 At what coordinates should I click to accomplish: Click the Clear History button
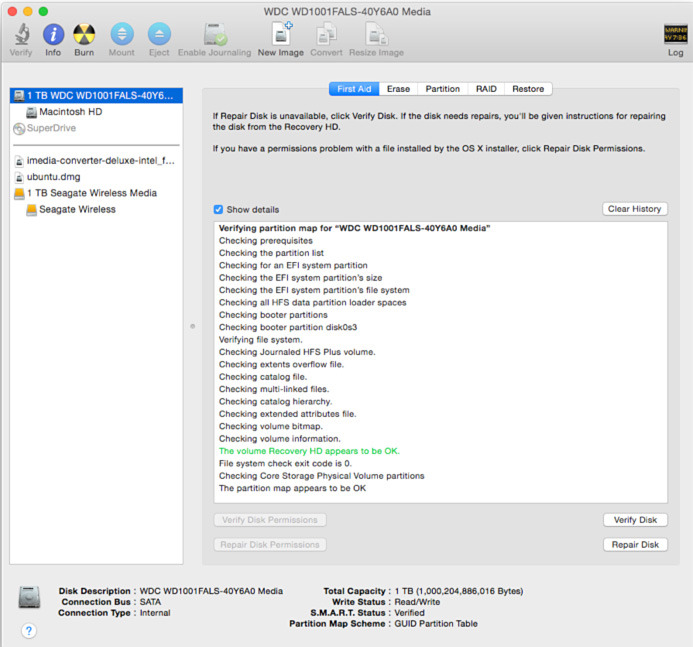[x=635, y=209]
